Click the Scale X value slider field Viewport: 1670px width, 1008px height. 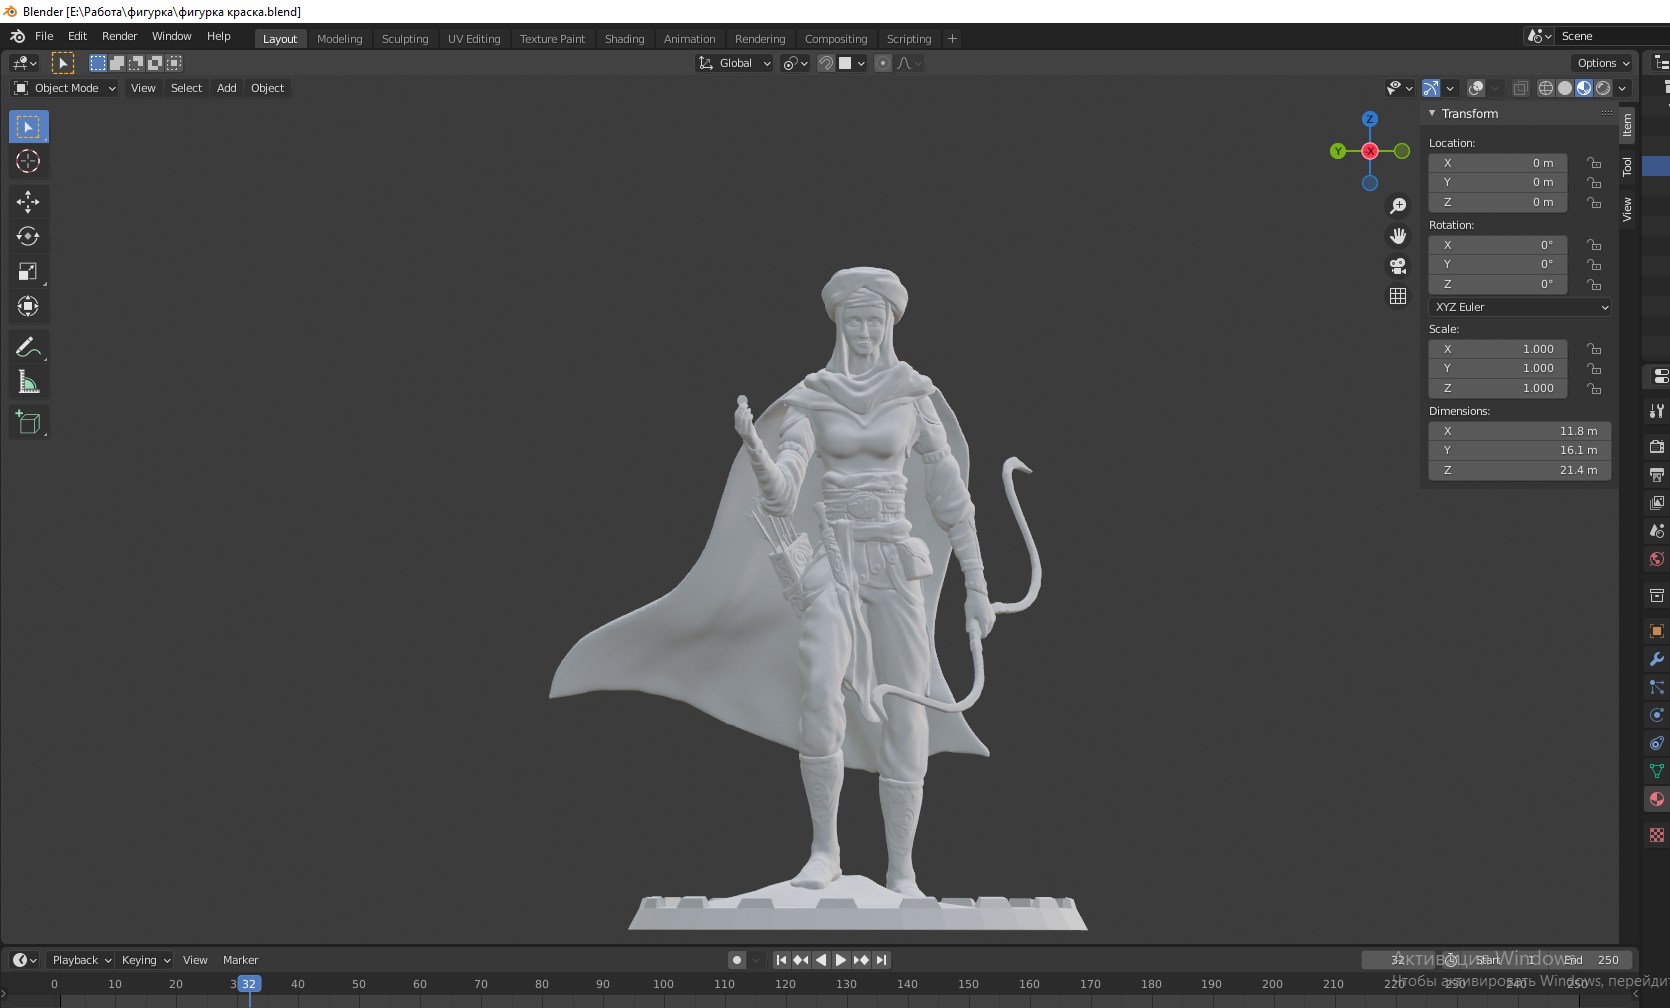pyautogui.click(x=1497, y=349)
